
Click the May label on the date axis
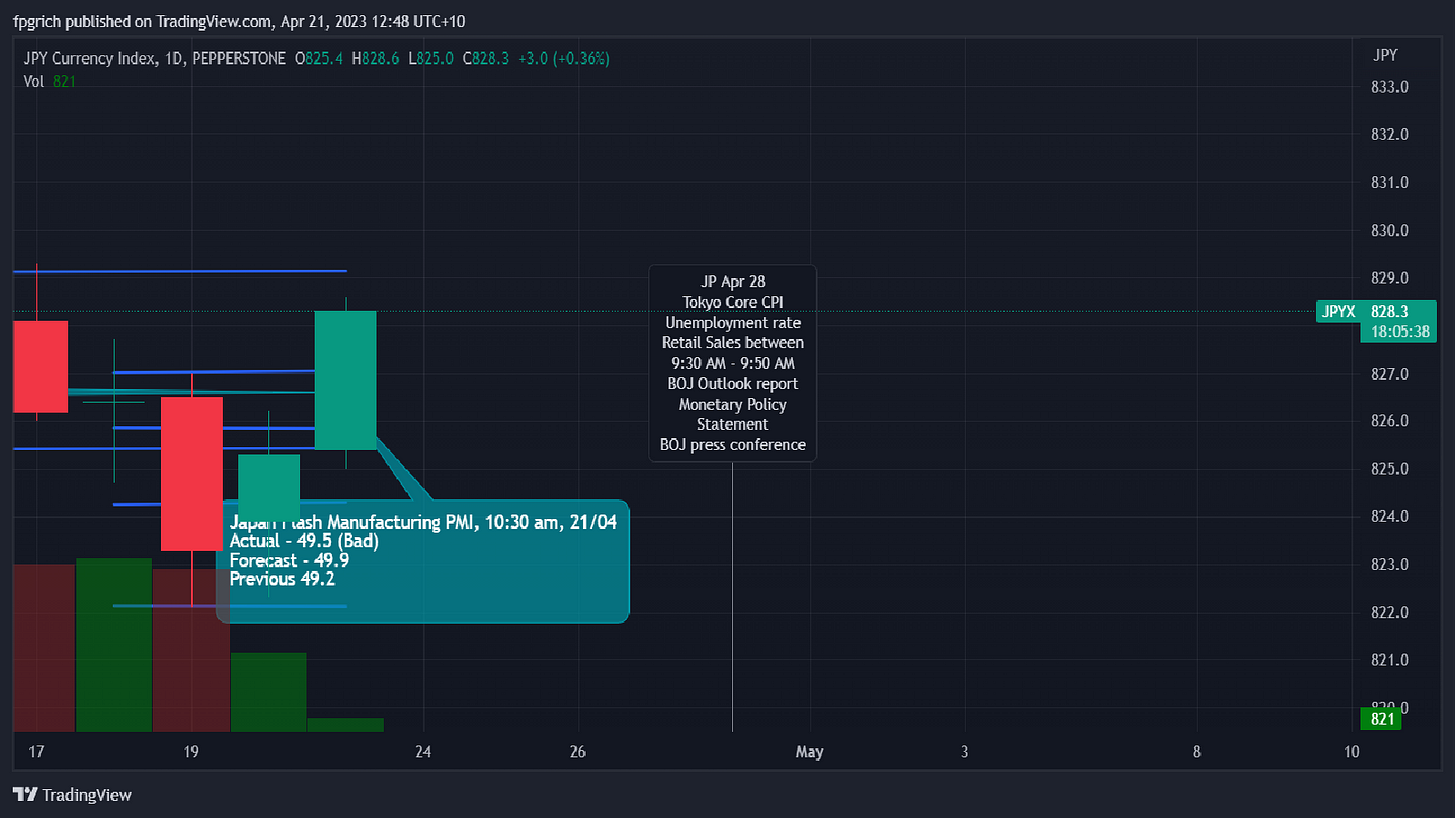809,752
